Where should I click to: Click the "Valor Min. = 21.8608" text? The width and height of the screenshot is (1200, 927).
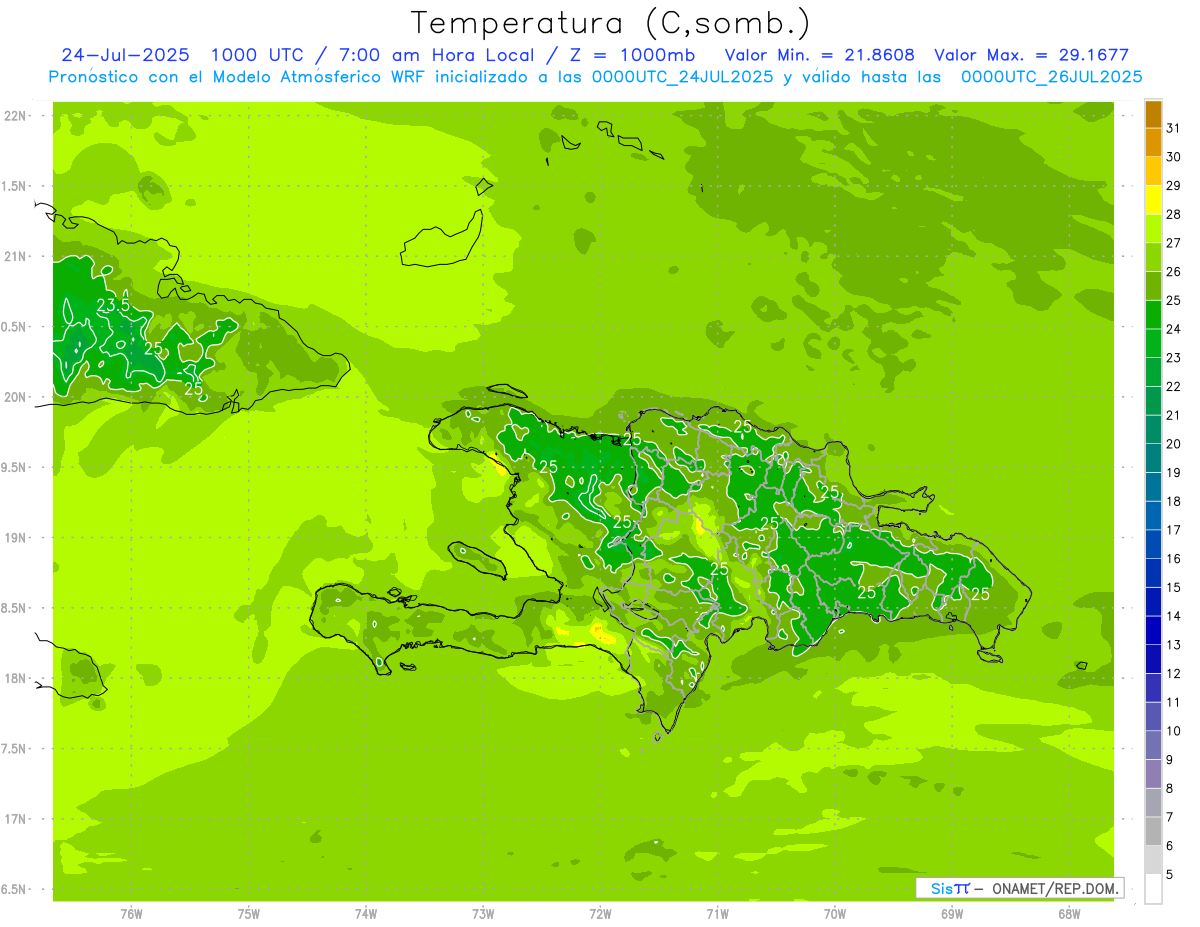point(819,55)
